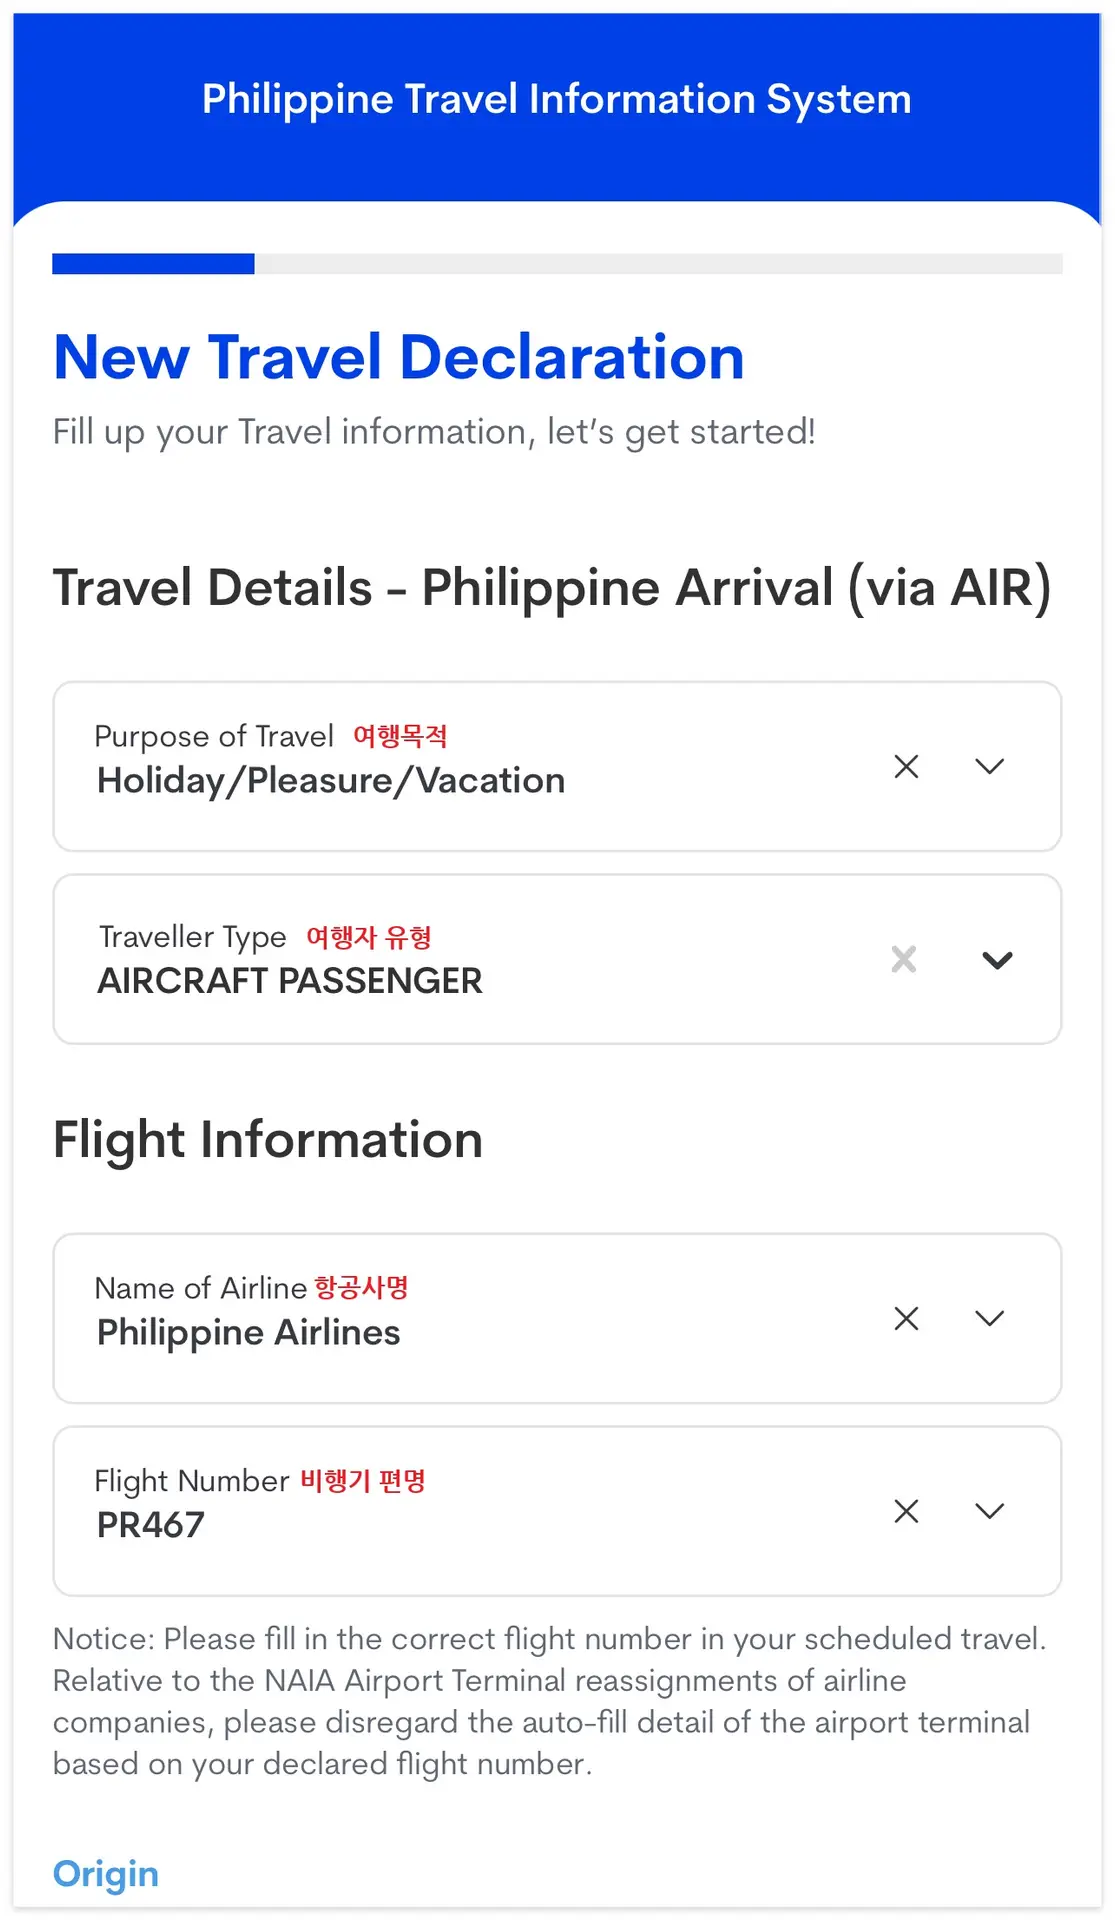The height and width of the screenshot is (1920, 1115).
Task: Click the New Travel Declaration title
Action: (x=399, y=357)
